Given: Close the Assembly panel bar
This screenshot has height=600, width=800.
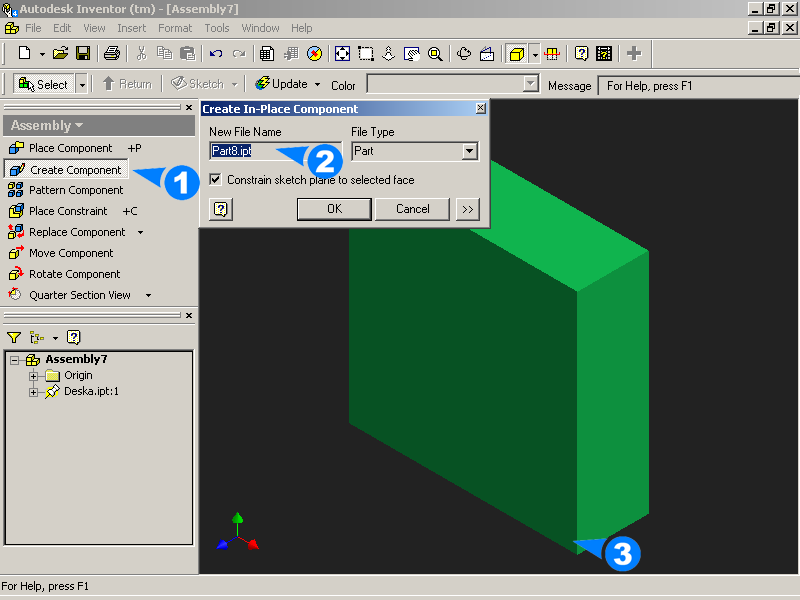Looking at the screenshot, I should (189, 107).
